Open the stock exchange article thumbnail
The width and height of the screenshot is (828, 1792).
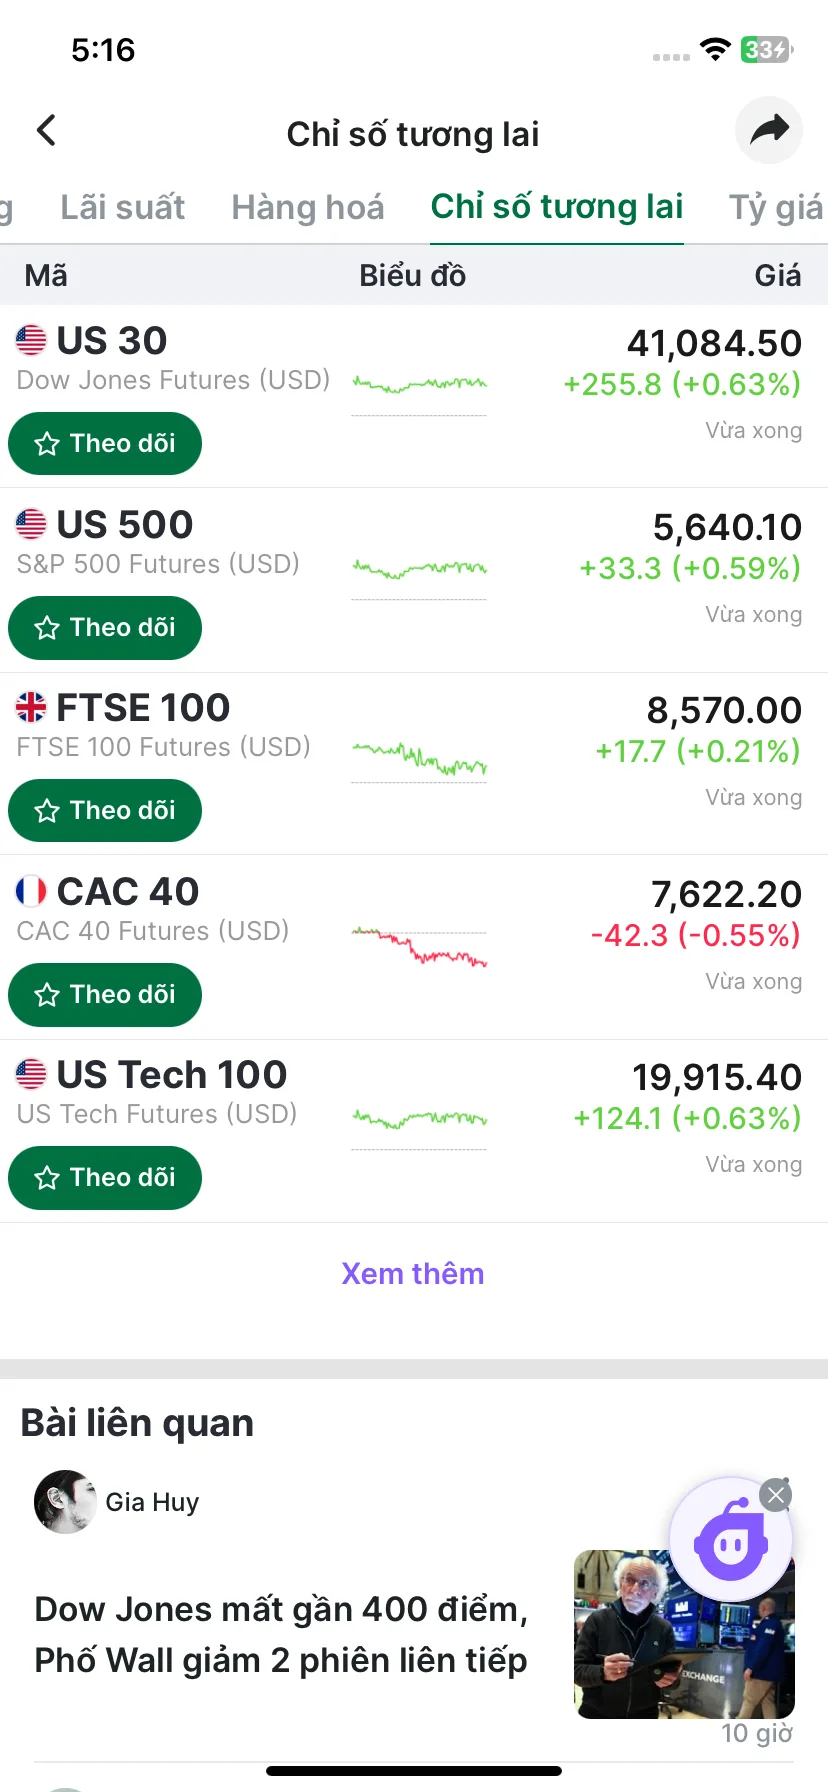coord(684,1634)
